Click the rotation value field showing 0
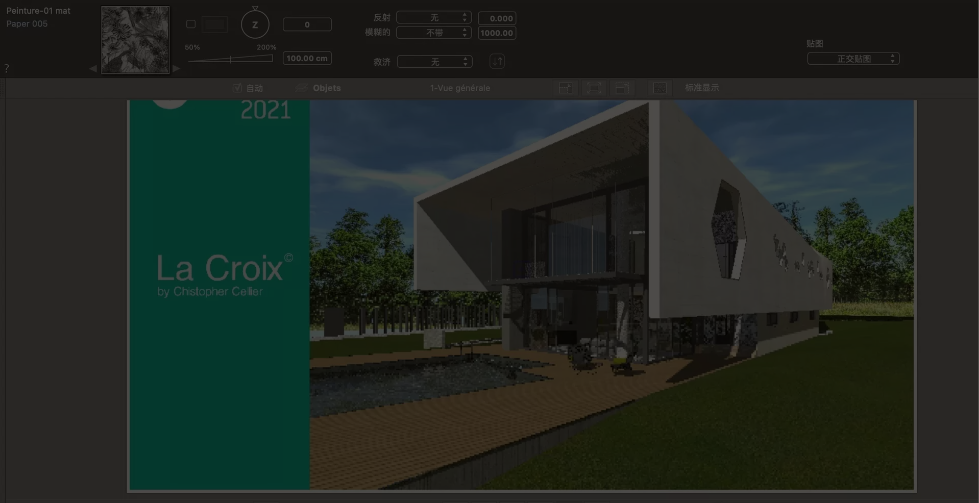Viewport: 979px width, 503px height. [x=307, y=24]
